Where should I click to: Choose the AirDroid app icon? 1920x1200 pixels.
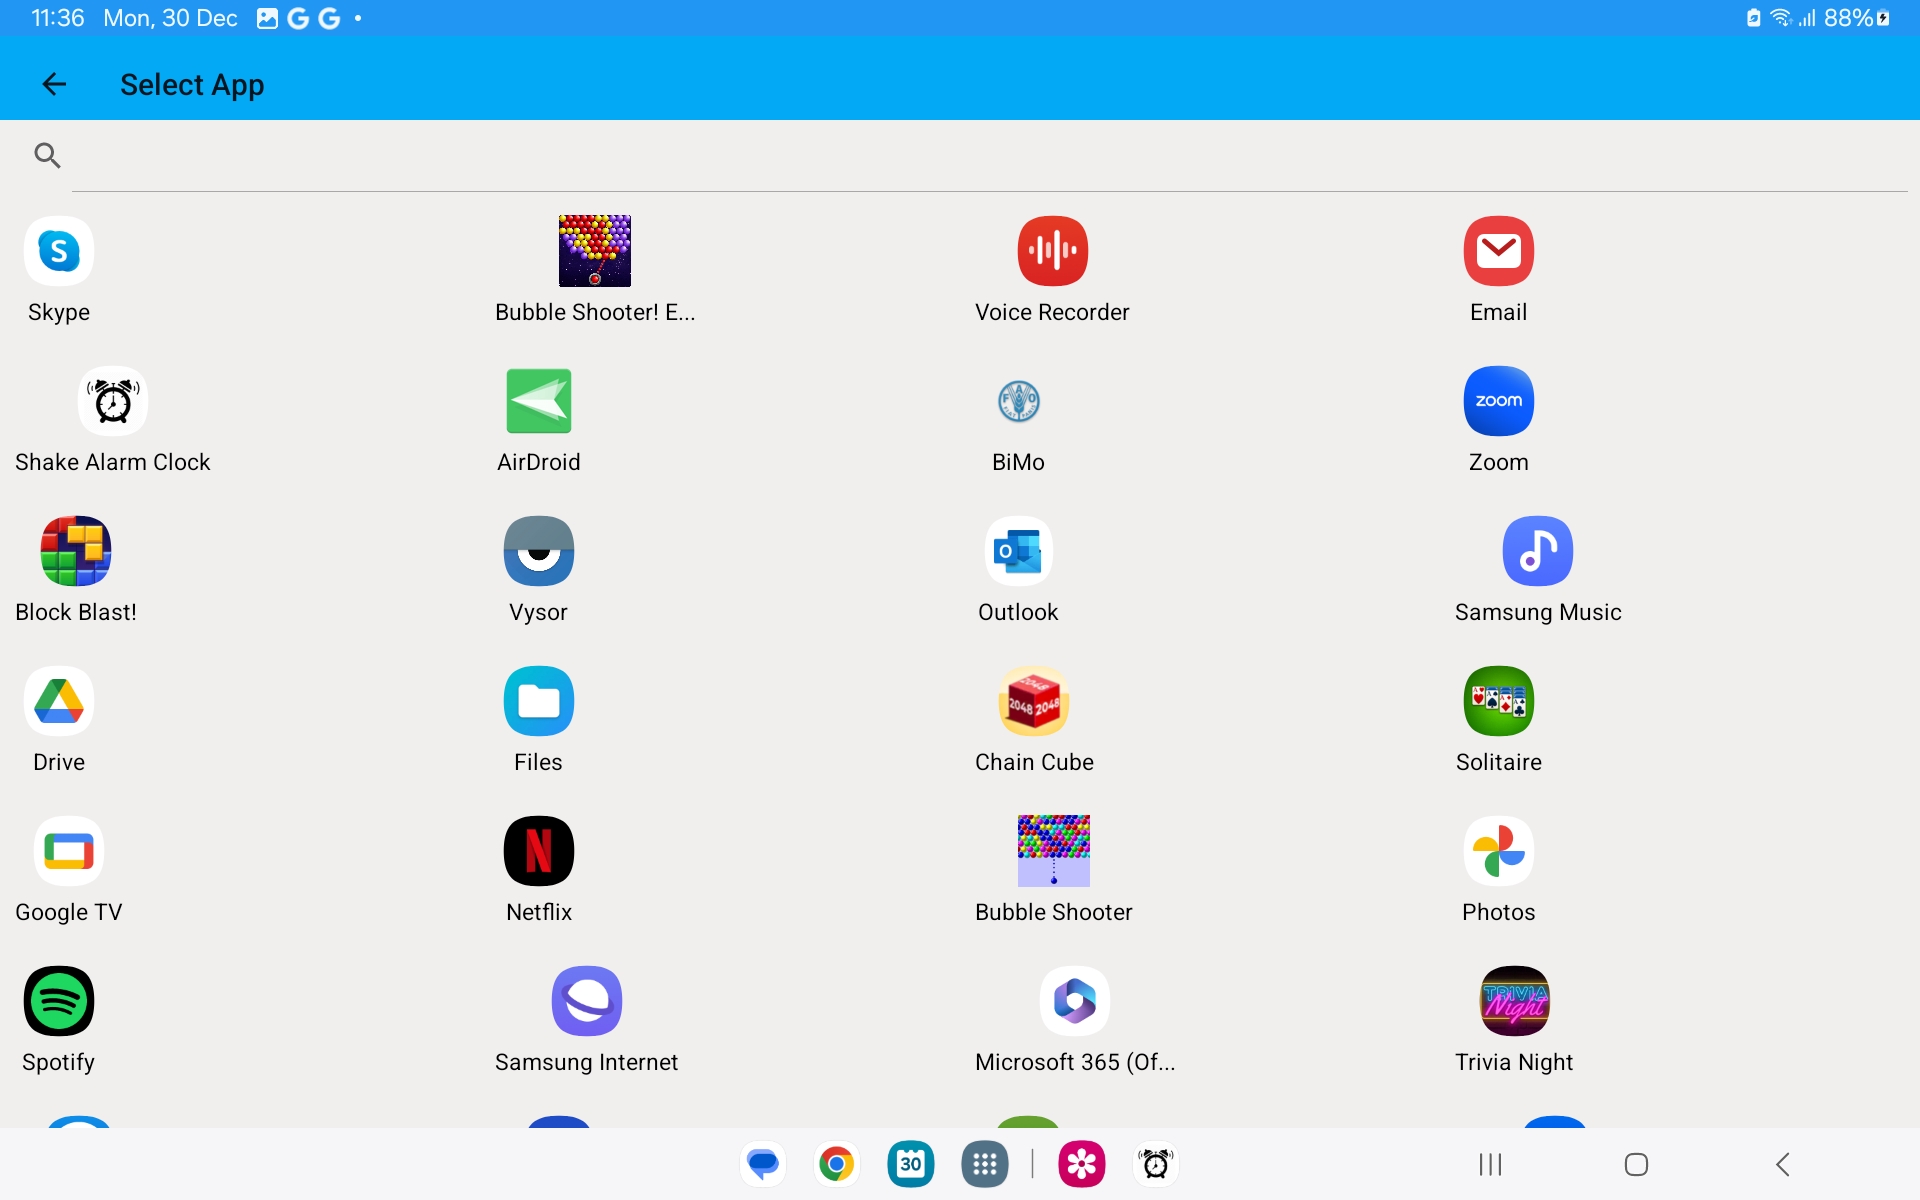(539, 401)
